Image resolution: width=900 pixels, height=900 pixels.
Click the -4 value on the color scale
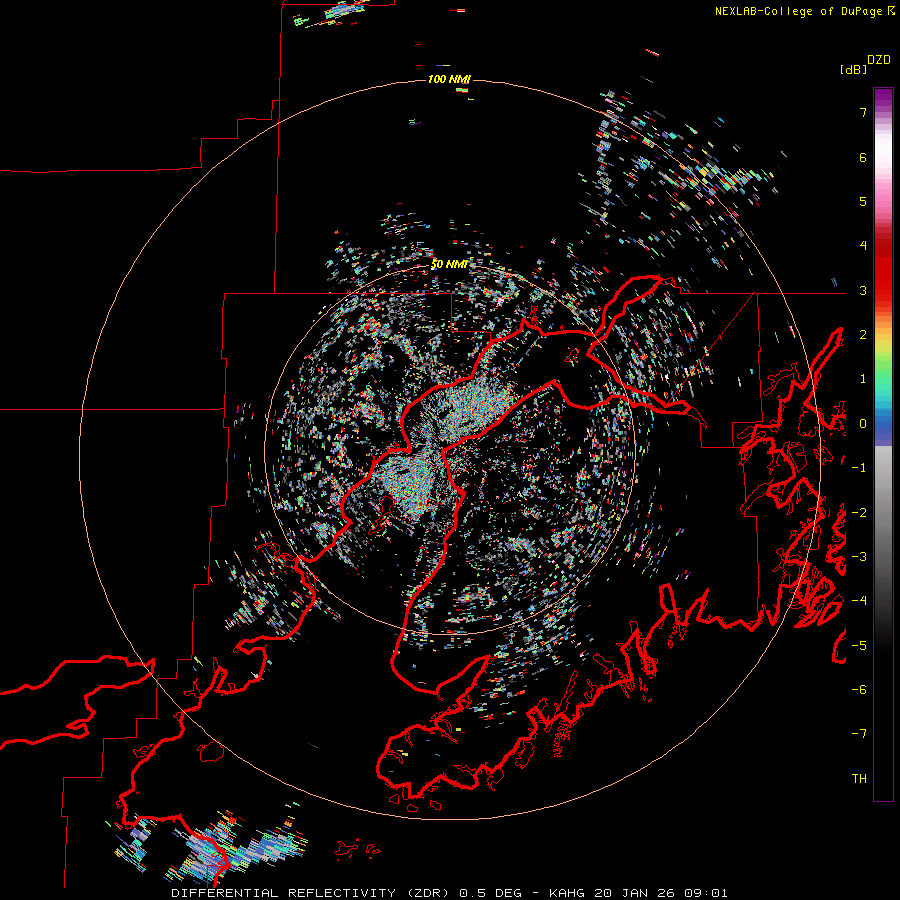coord(859,600)
